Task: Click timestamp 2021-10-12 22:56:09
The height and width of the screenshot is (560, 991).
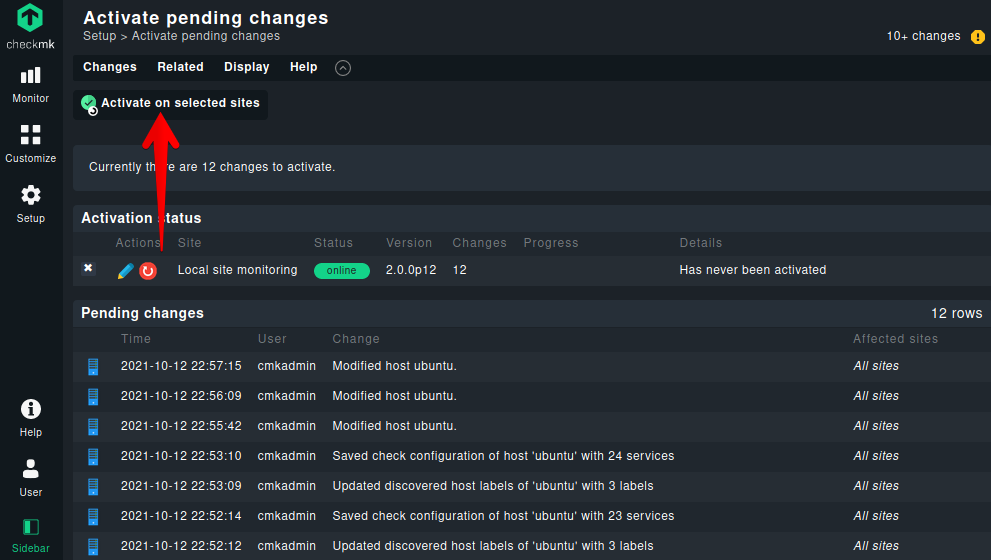Action: tap(181, 396)
